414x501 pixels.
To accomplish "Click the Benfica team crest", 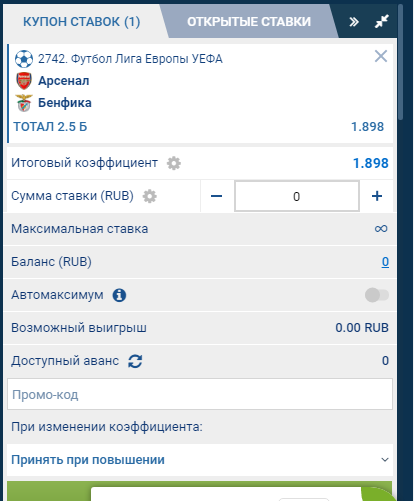I will pos(24,103).
